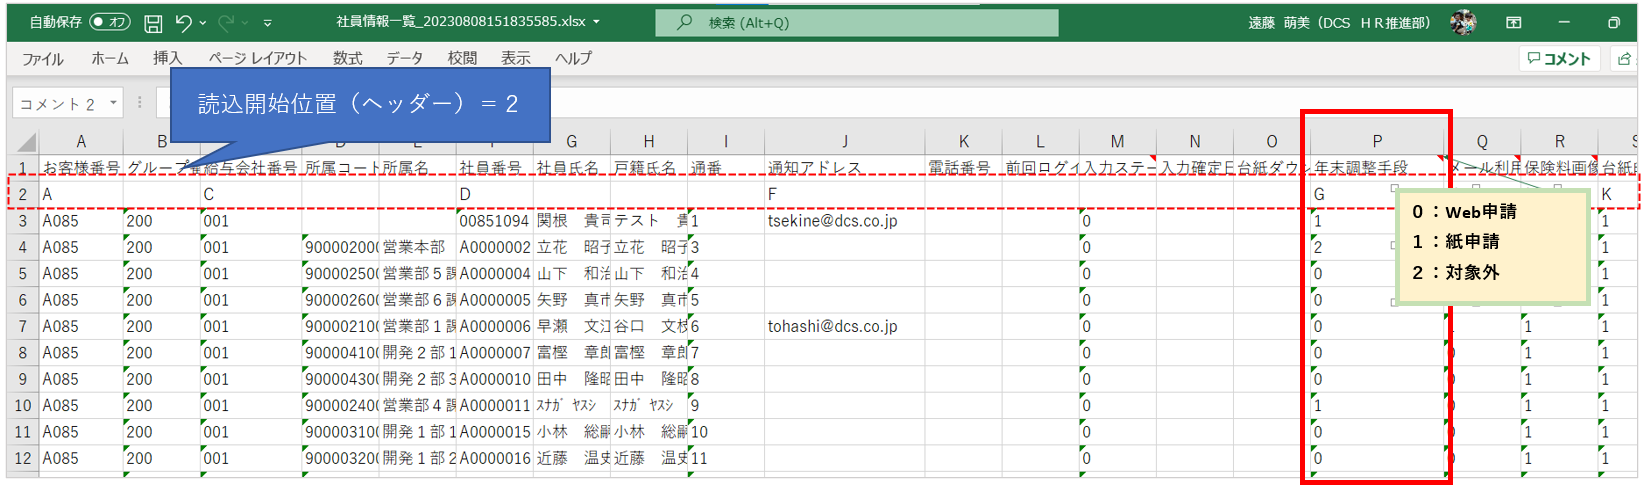Switch to the 挿入 tab
The image size is (1642, 487).
[167, 59]
